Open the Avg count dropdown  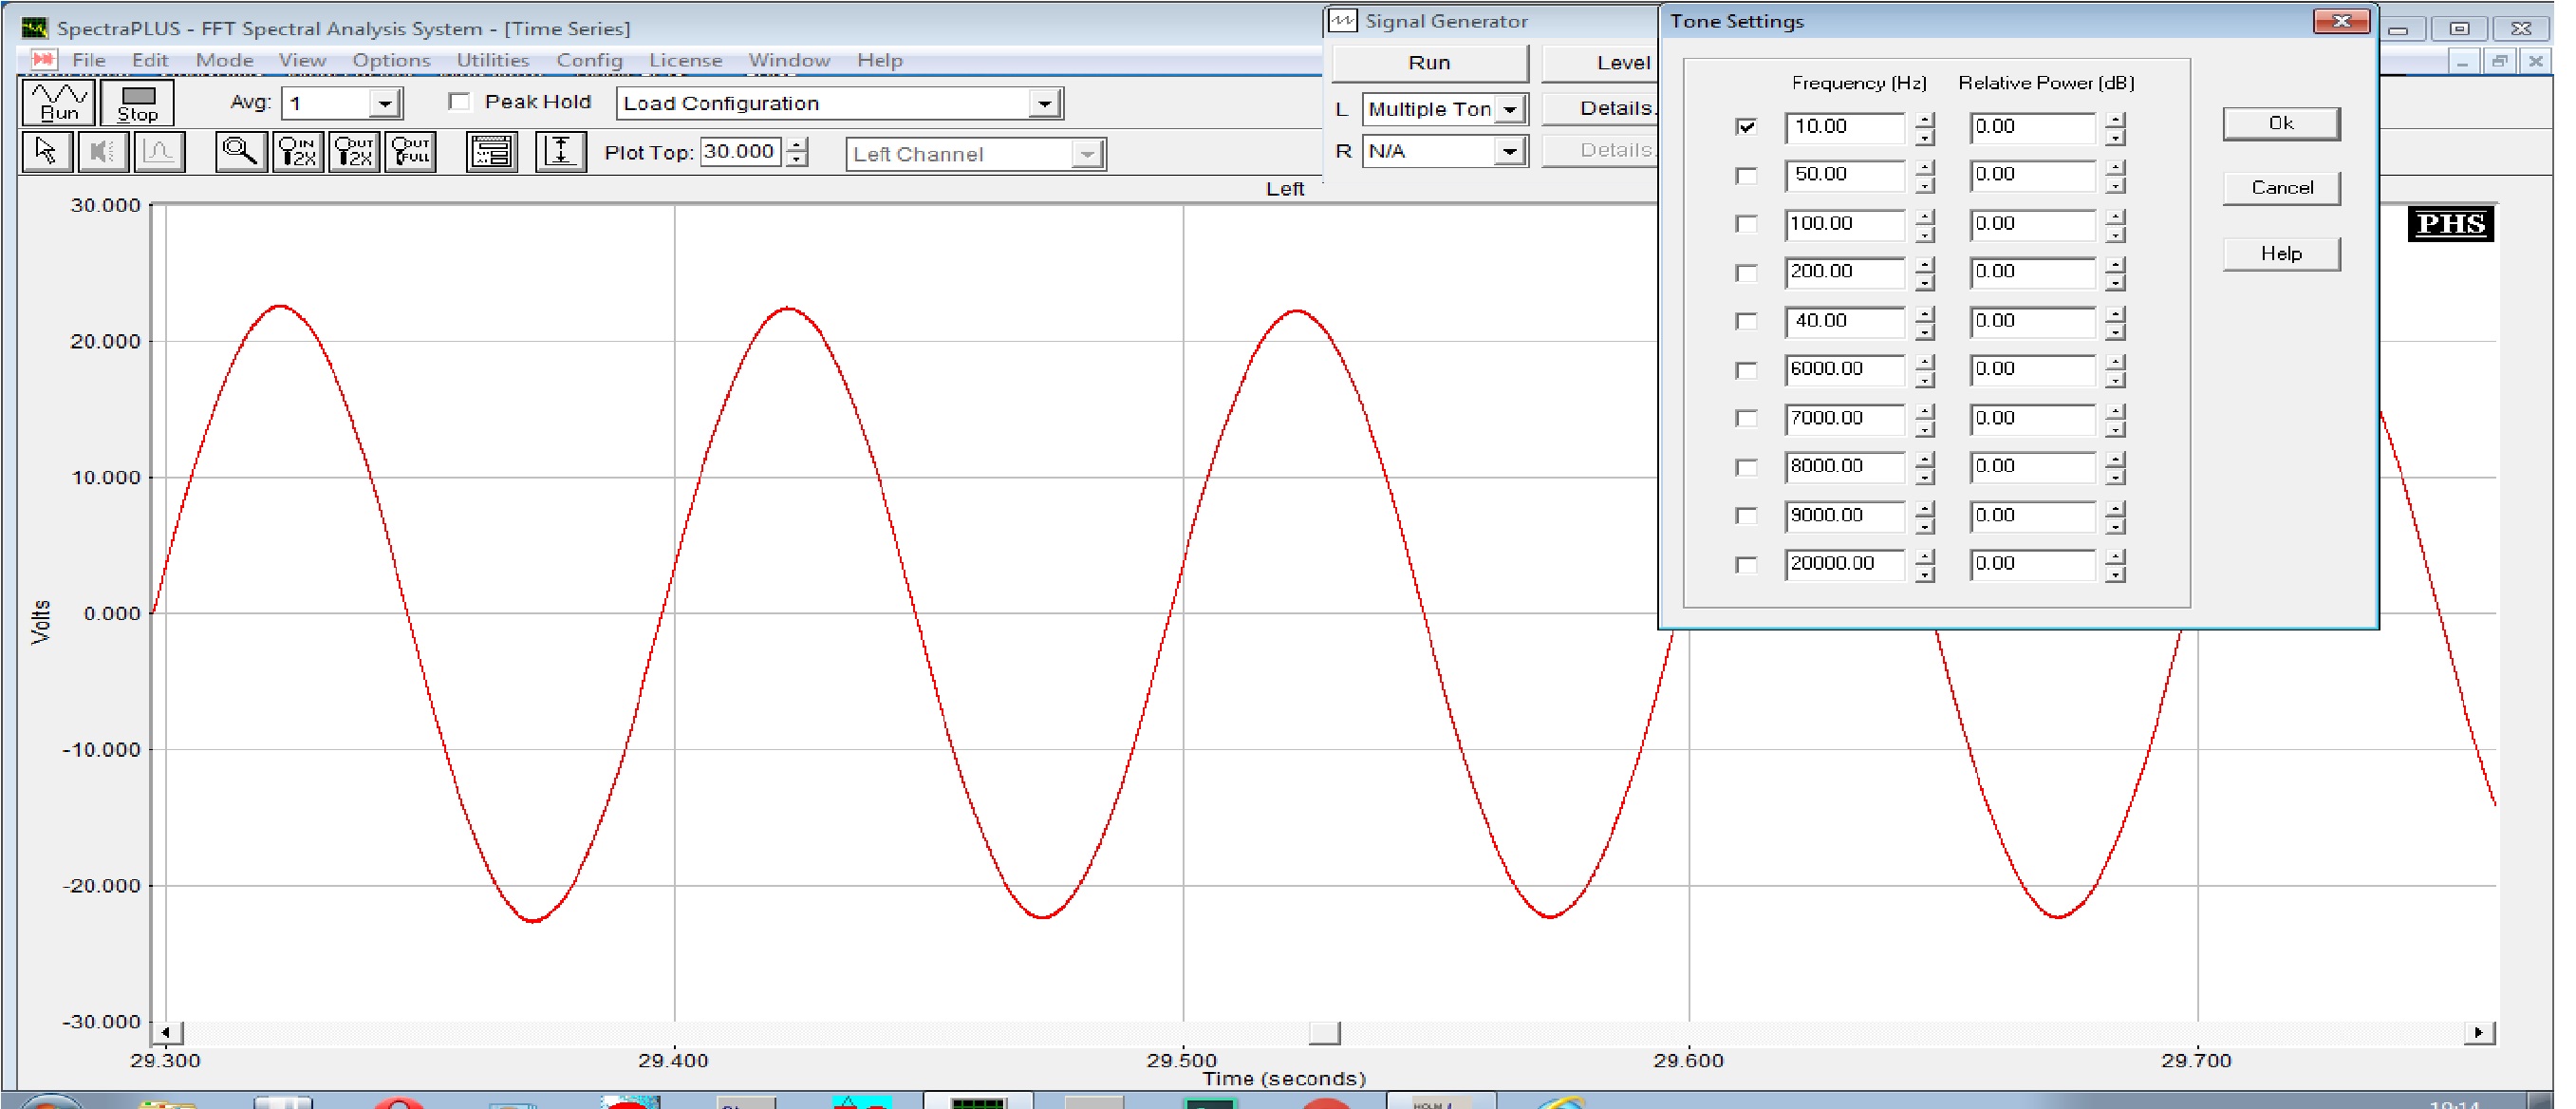384,103
